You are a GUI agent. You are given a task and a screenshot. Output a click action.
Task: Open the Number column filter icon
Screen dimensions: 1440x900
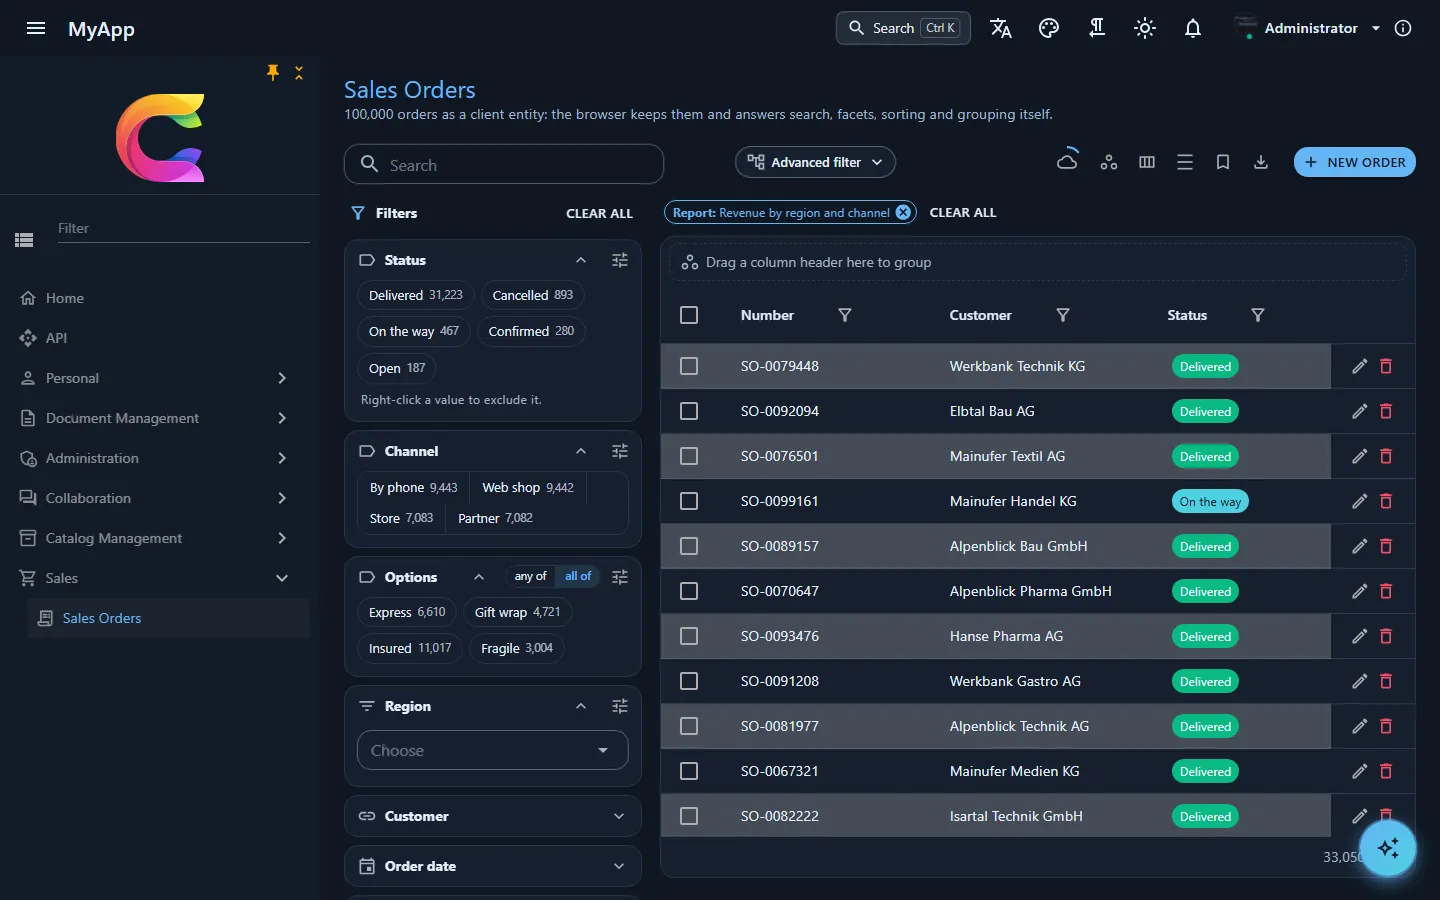pos(845,315)
